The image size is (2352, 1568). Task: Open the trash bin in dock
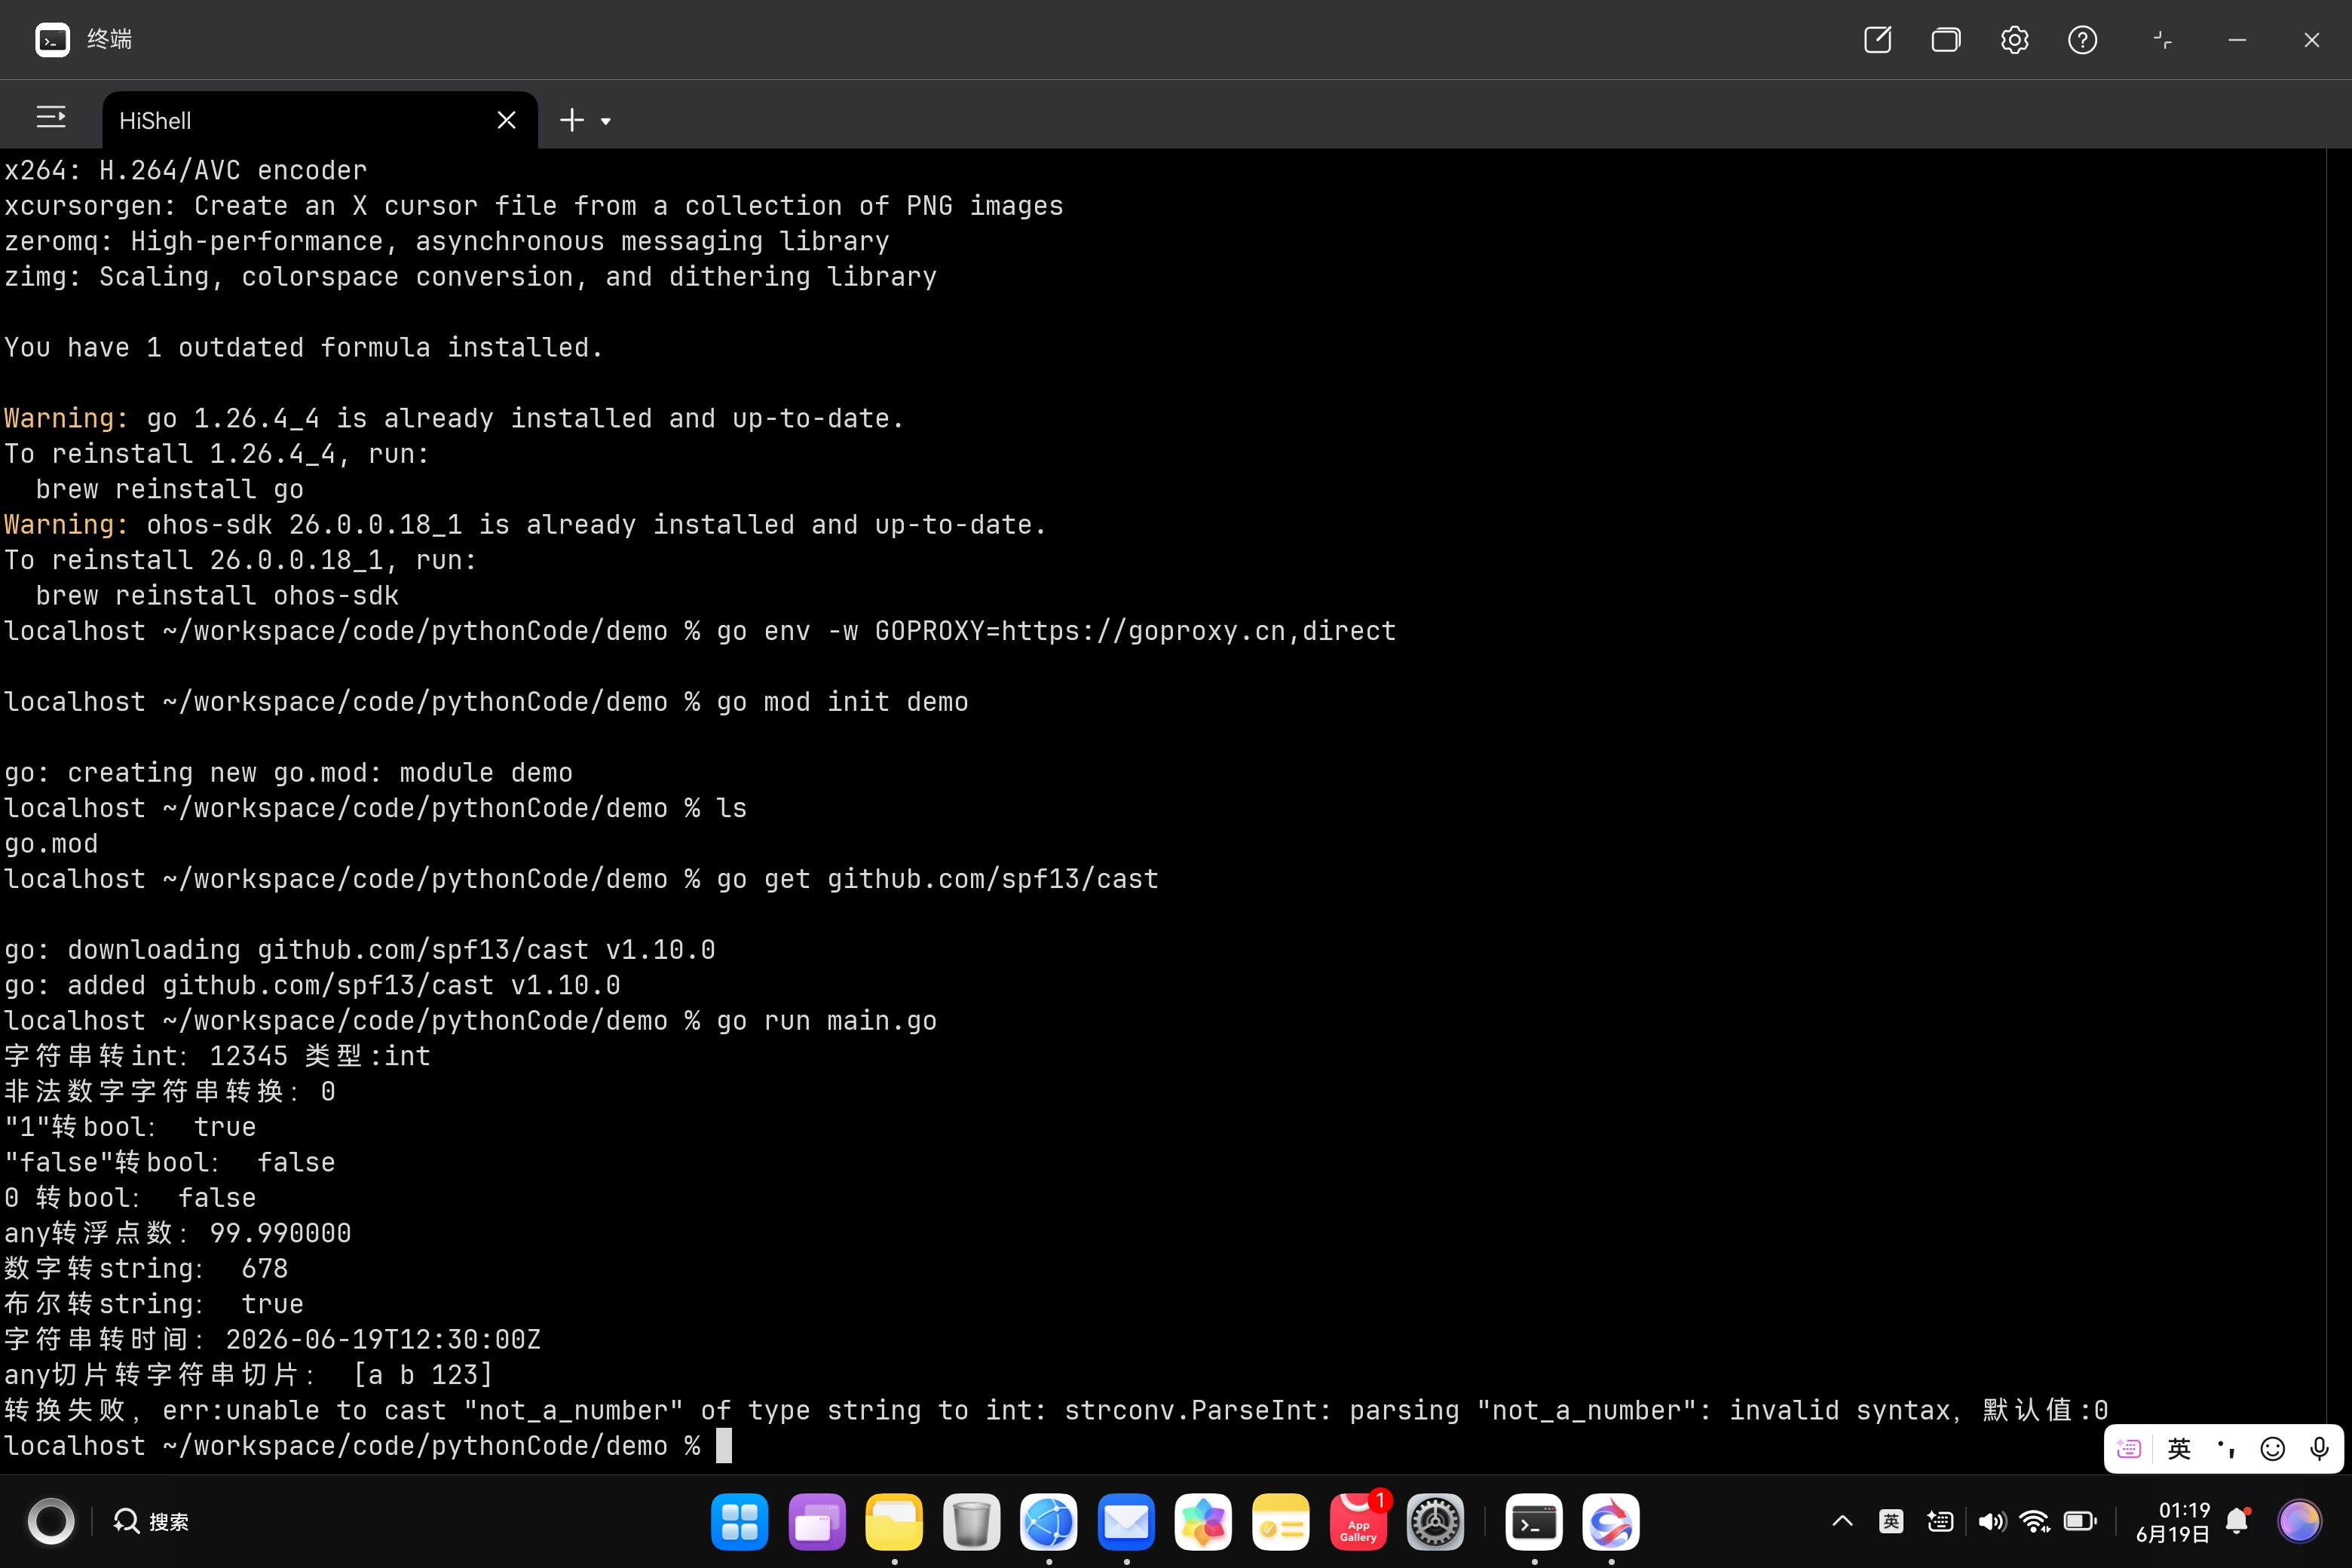[x=971, y=1522]
